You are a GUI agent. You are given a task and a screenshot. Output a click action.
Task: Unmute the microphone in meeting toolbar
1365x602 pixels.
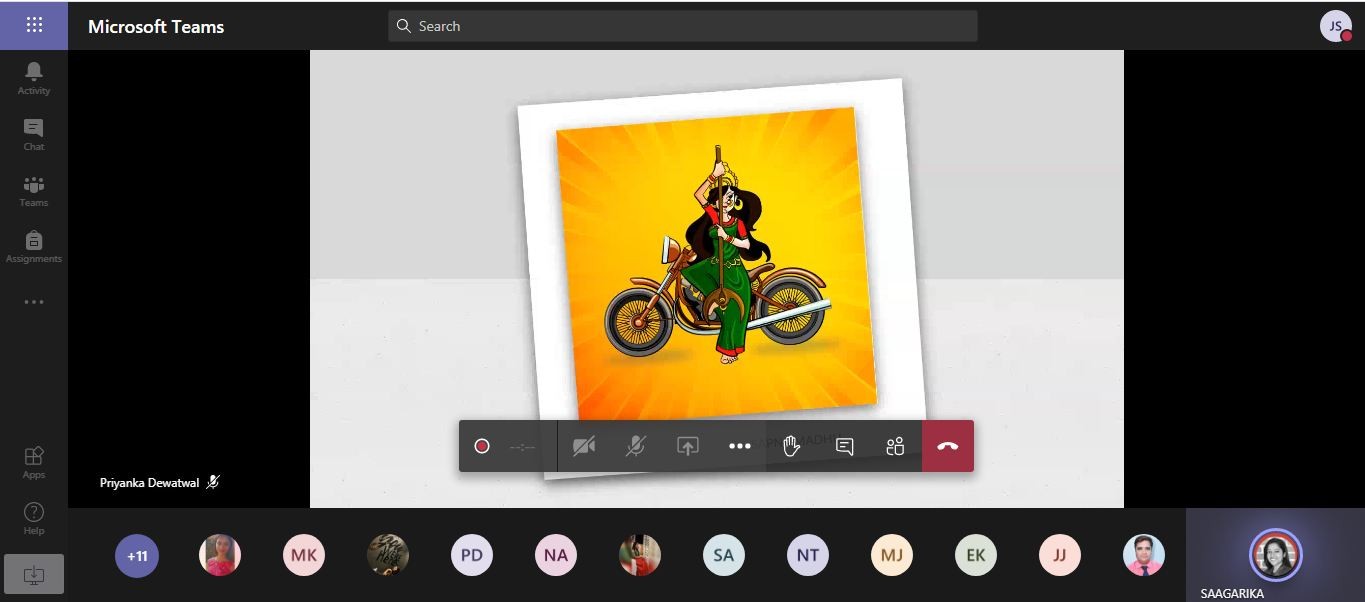coord(636,446)
